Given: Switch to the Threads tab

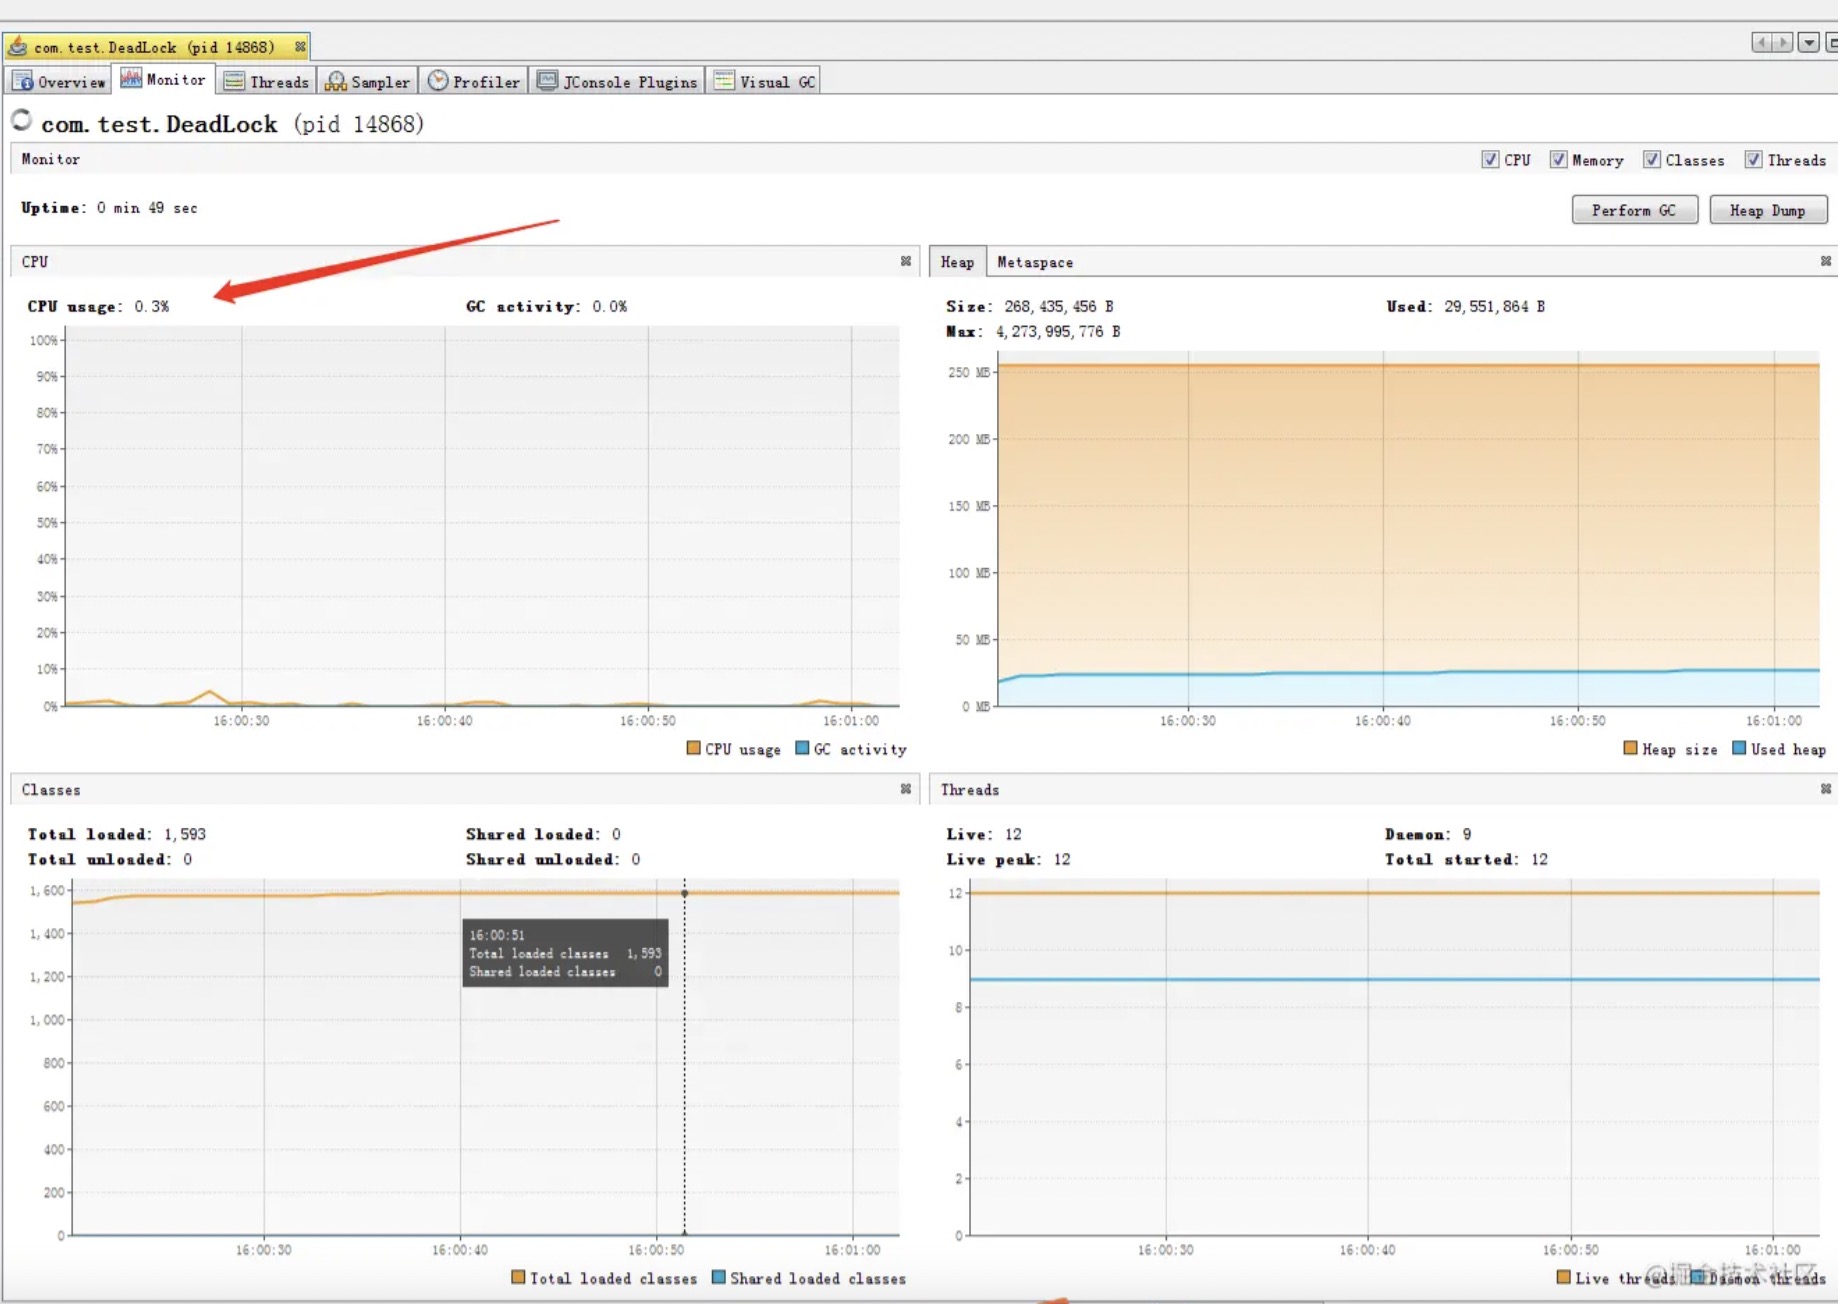Looking at the screenshot, I should pos(266,82).
